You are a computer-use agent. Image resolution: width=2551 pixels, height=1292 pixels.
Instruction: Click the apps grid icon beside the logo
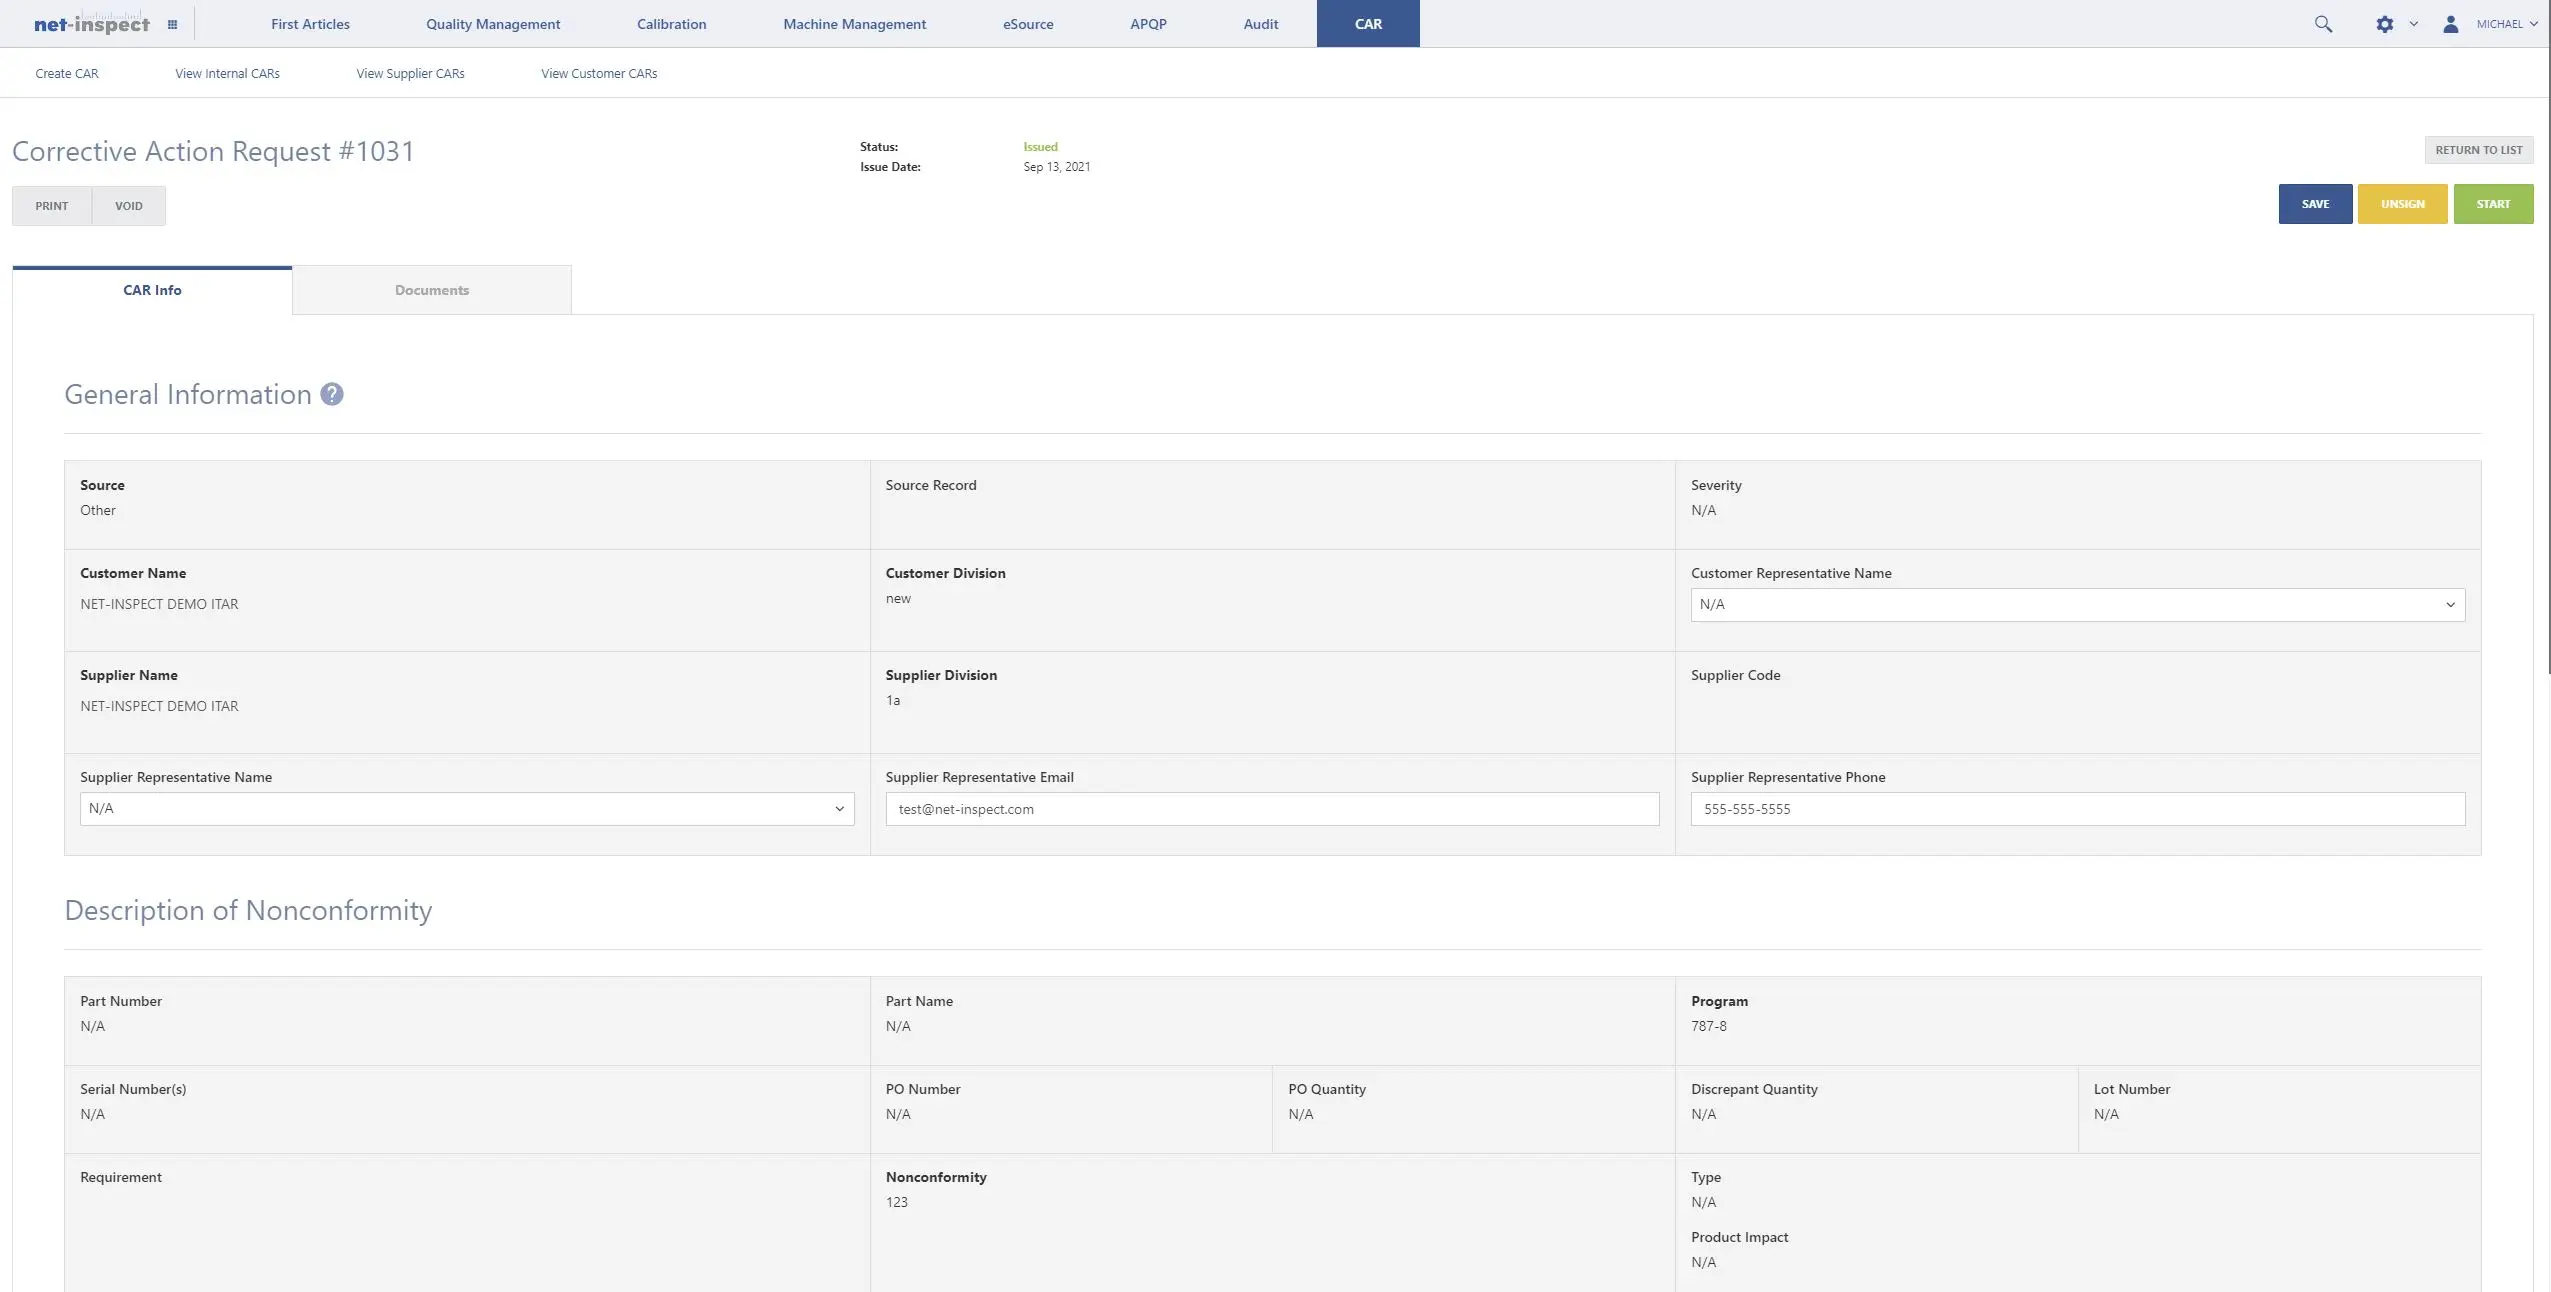(x=172, y=23)
